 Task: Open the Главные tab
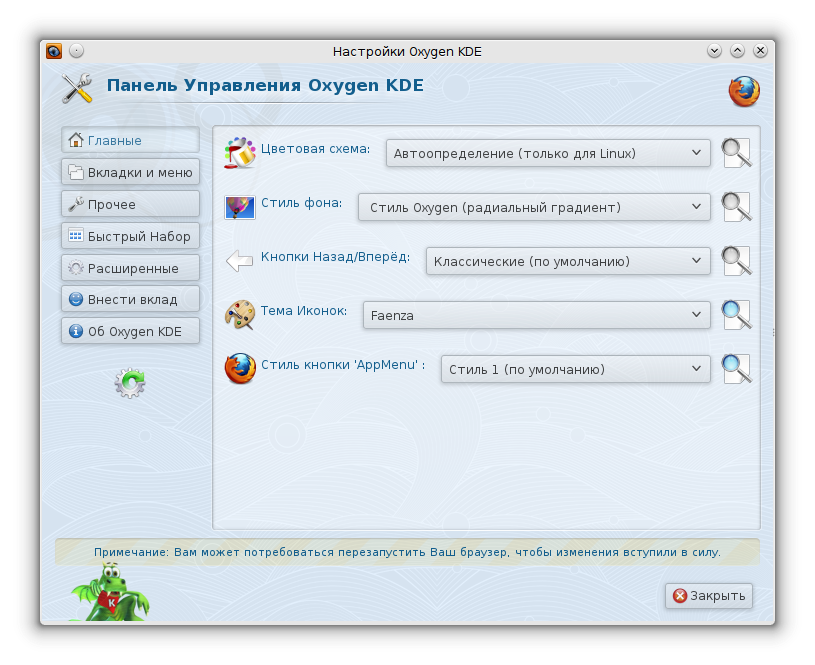[x=130, y=140]
